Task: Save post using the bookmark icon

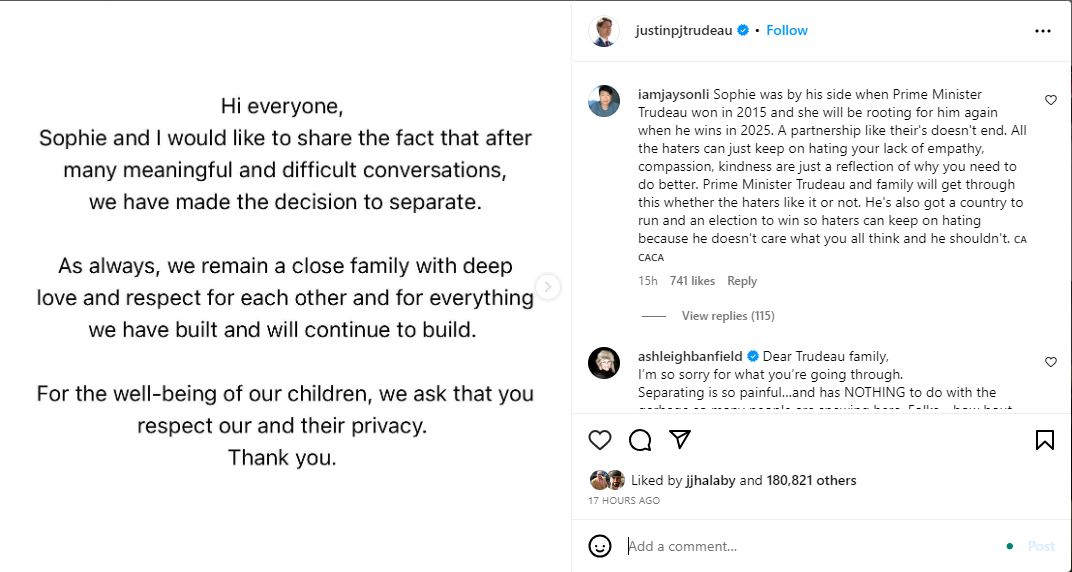Action: 1044,440
